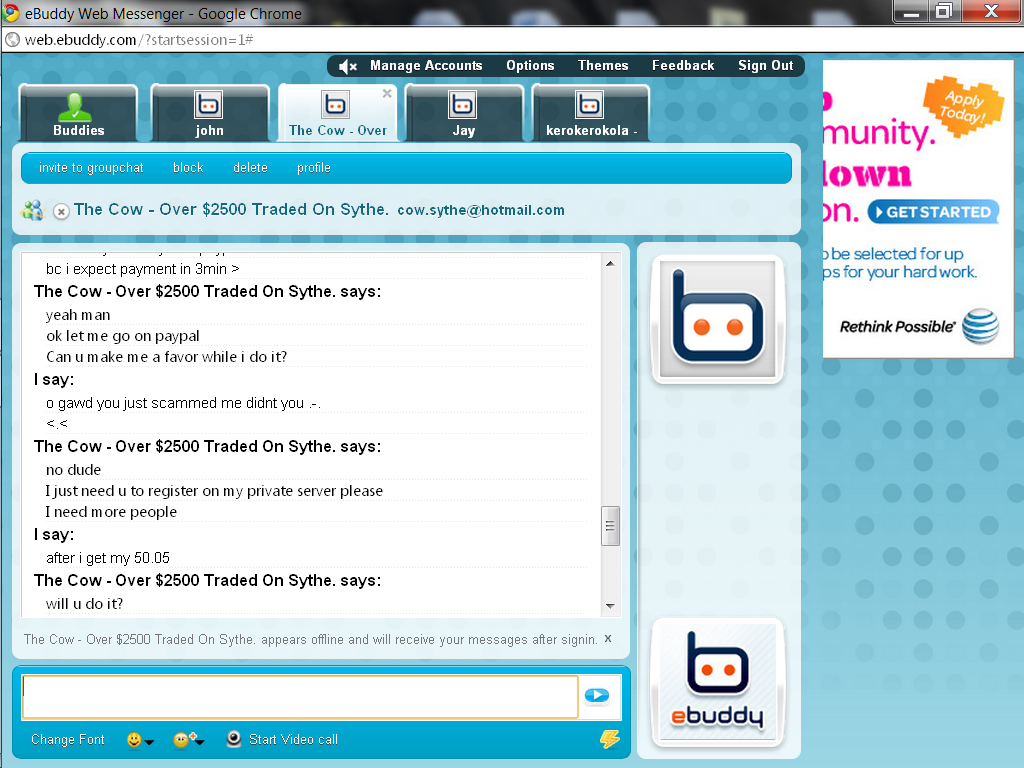Start Video call
This screenshot has height=768, width=1024.
click(x=293, y=739)
